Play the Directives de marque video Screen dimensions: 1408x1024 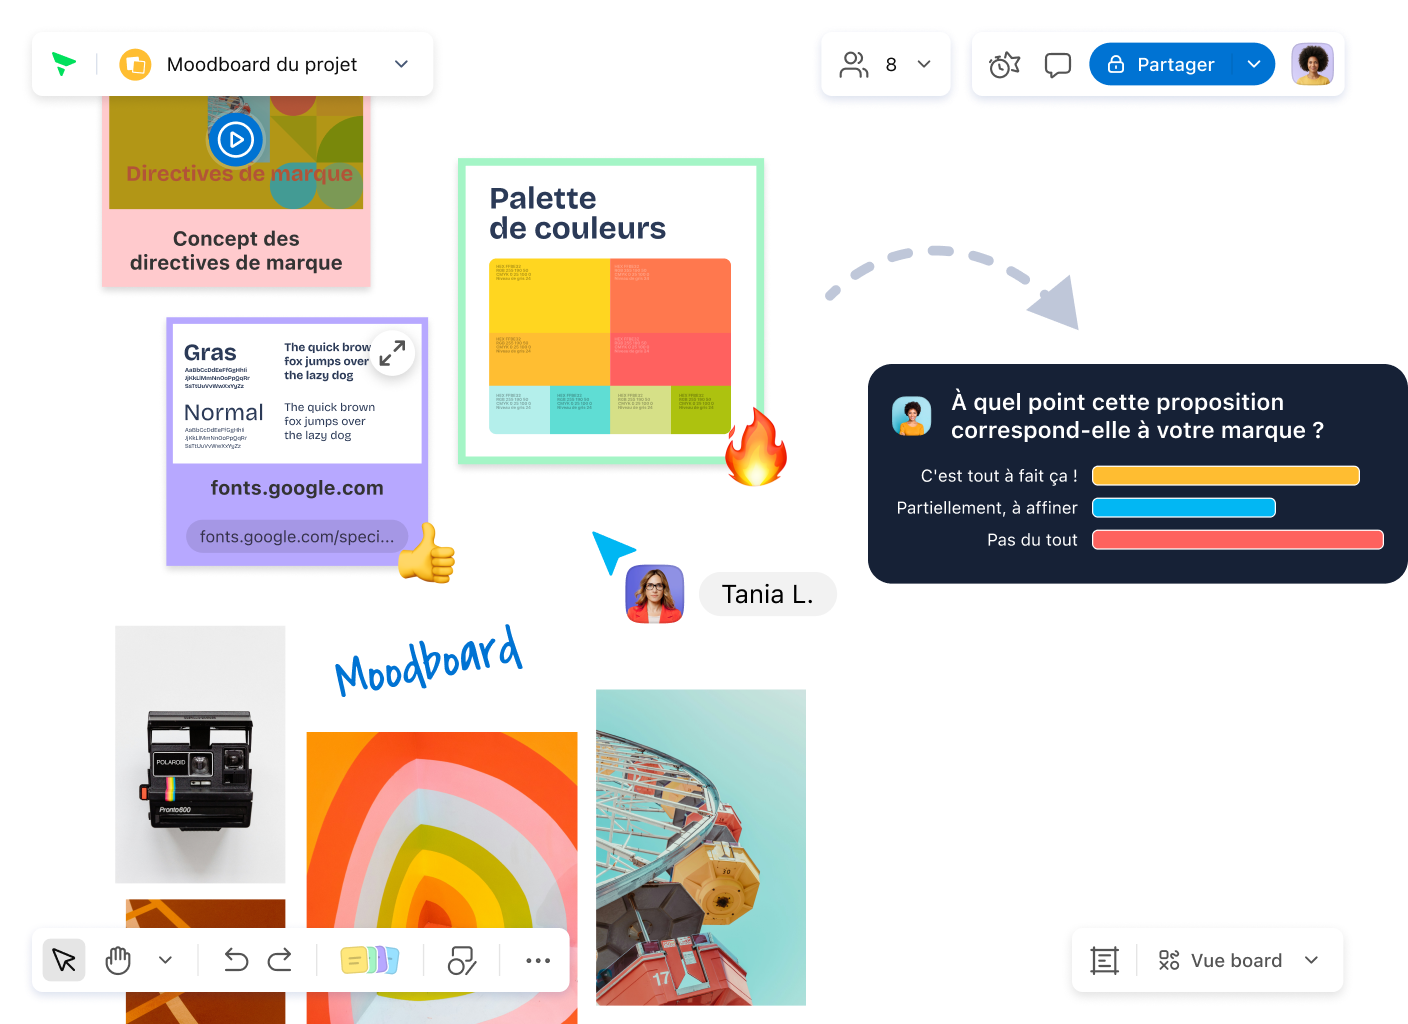pos(236,139)
